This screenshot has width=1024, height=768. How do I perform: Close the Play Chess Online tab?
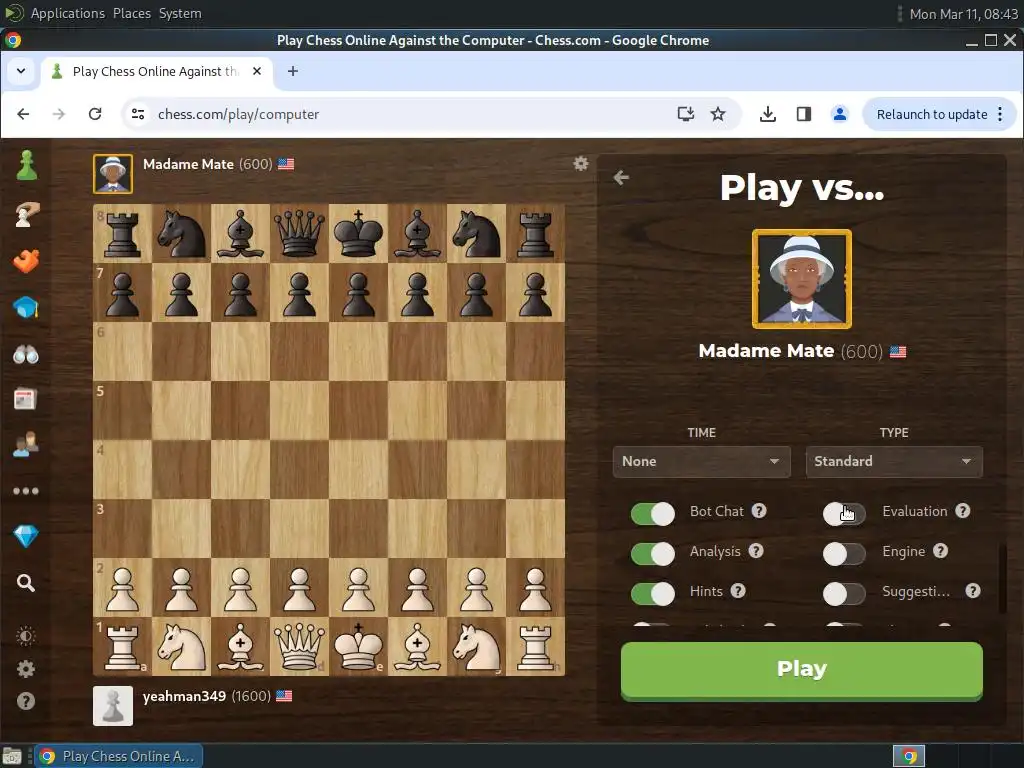(x=257, y=71)
